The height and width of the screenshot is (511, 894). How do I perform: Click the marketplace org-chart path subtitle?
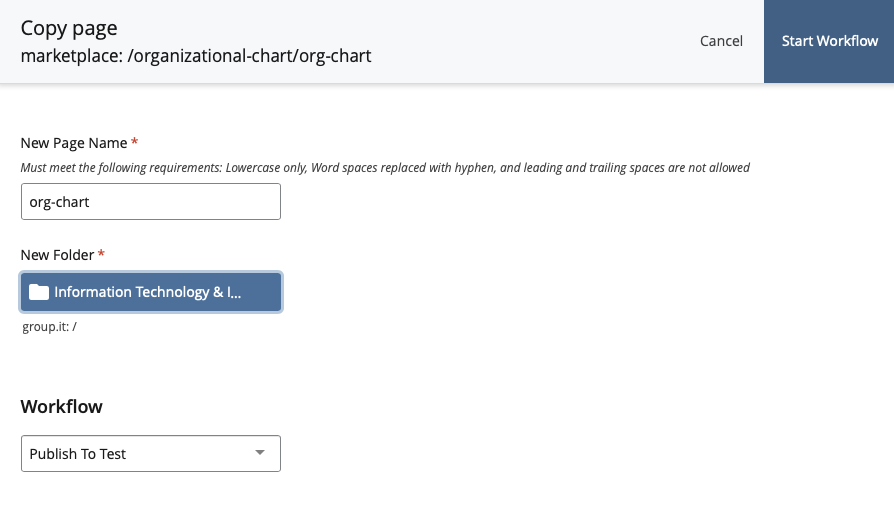(196, 56)
